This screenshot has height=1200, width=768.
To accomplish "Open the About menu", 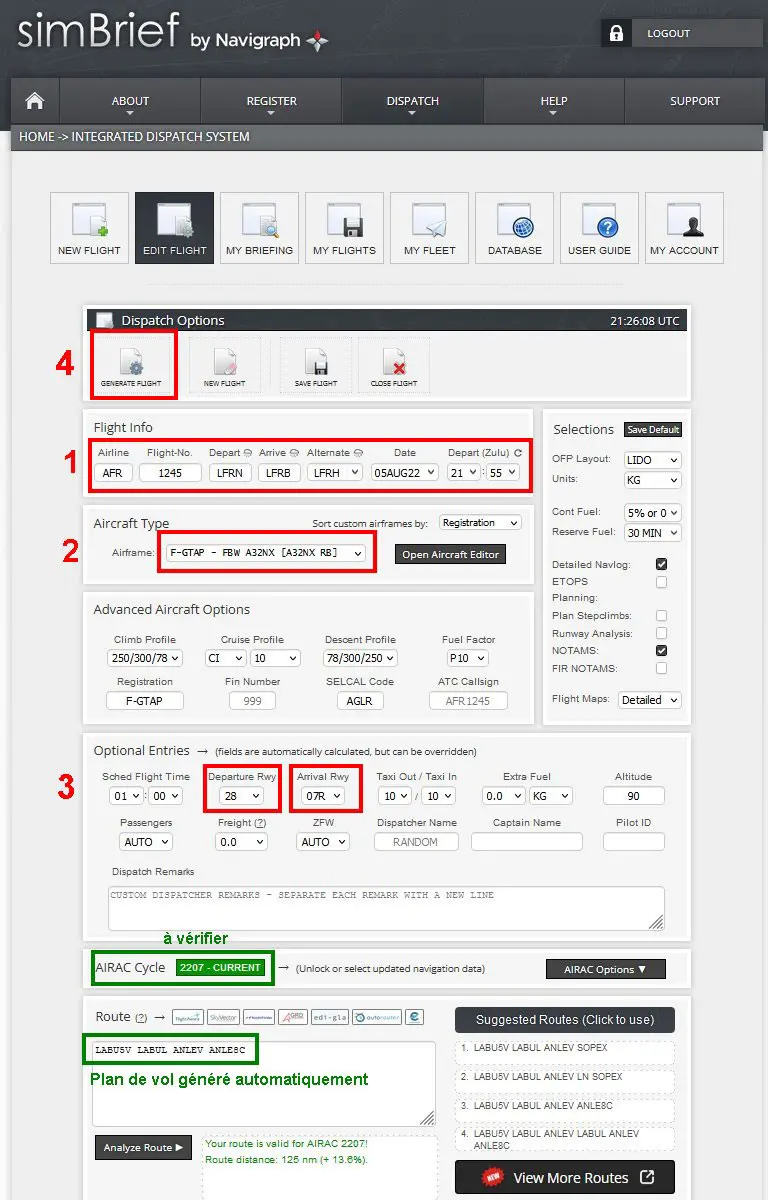I will pyautogui.click(x=130, y=101).
